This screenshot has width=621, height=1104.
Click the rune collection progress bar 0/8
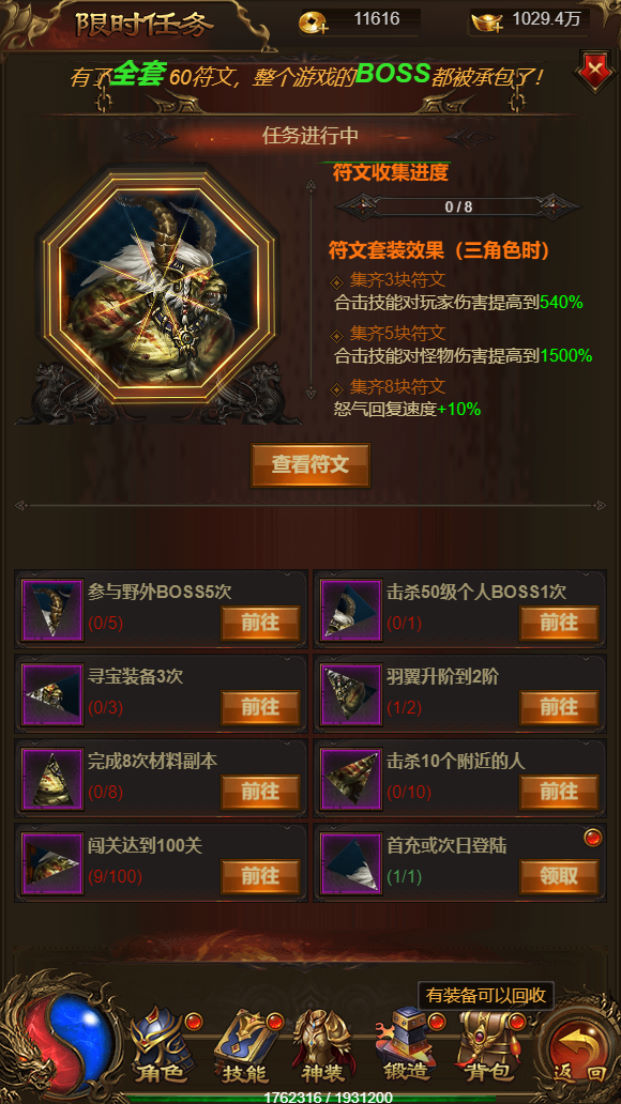(x=458, y=207)
